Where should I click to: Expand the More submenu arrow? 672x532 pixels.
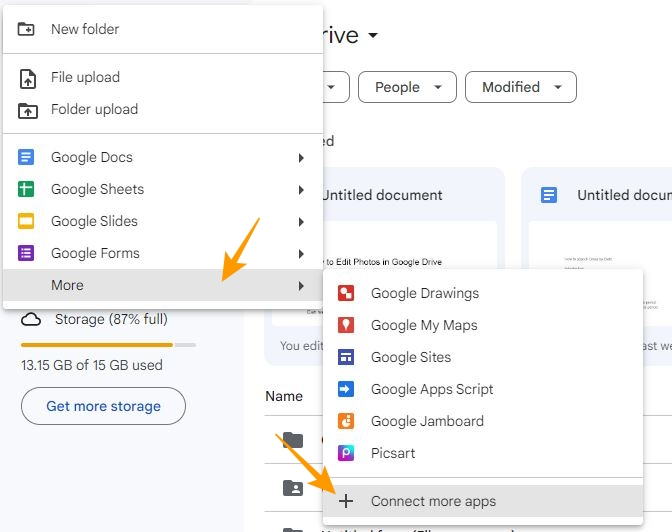(x=301, y=286)
